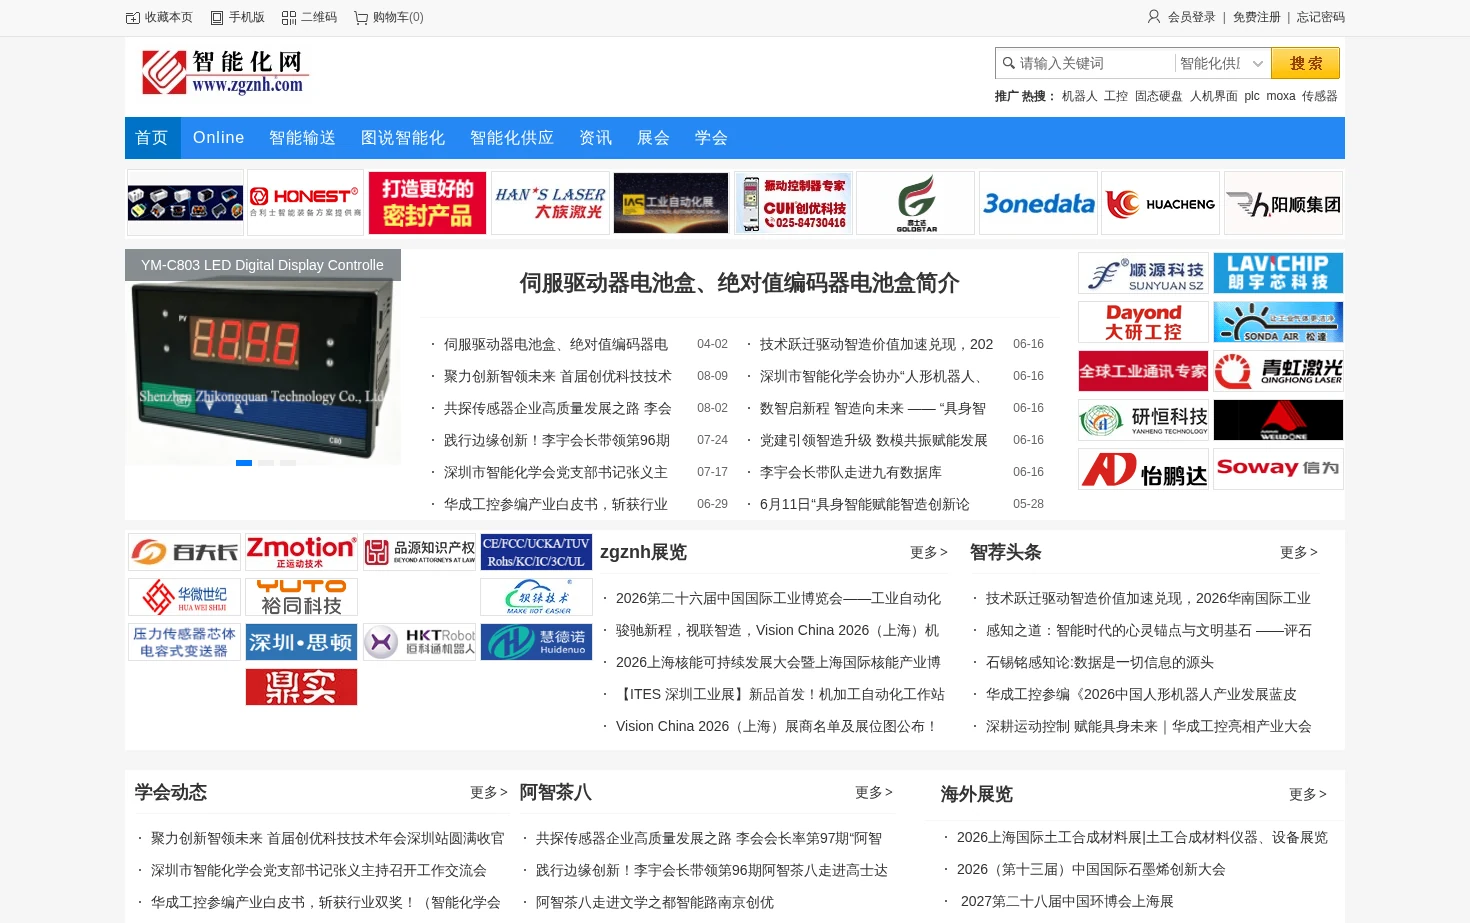Open the 图说智能化 navigation tab
This screenshot has height=923, width=1470.
point(403,138)
